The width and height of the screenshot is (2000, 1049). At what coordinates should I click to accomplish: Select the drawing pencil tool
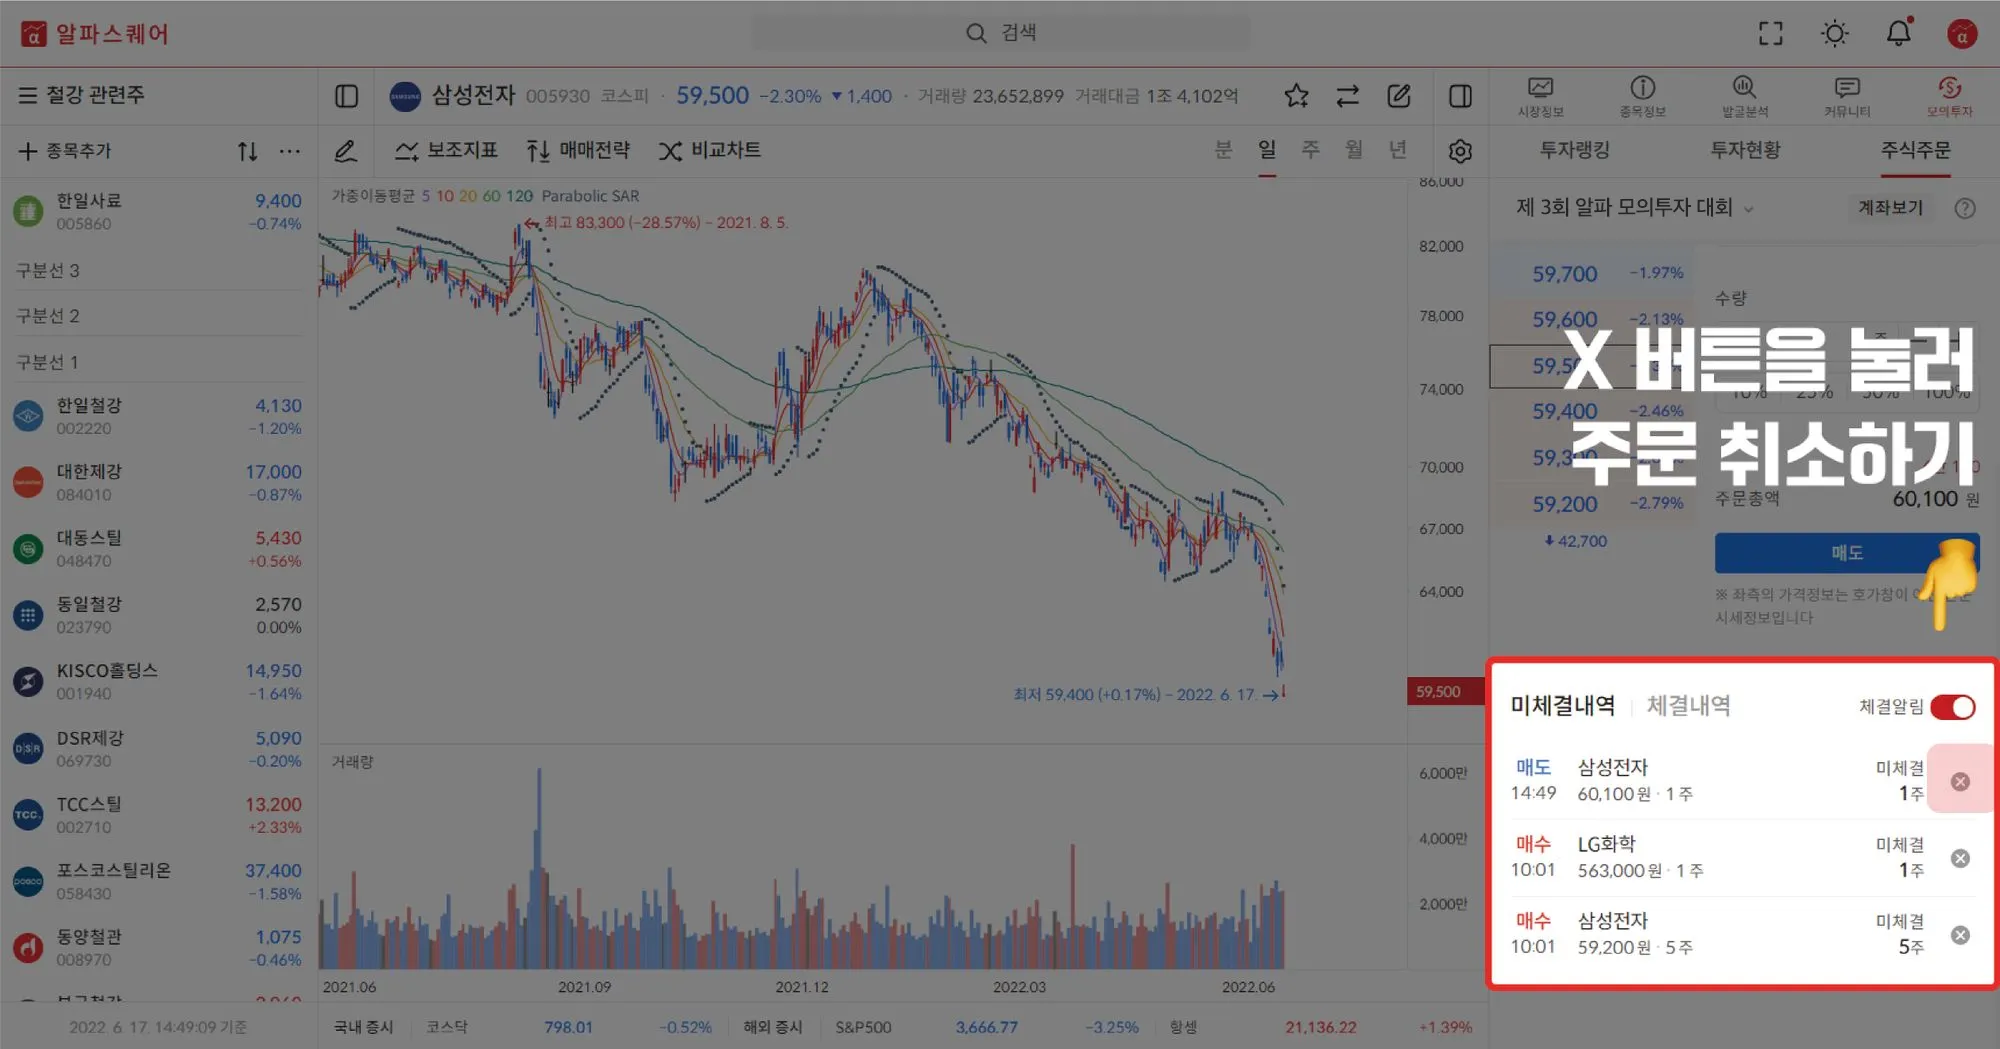[x=345, y=151]
